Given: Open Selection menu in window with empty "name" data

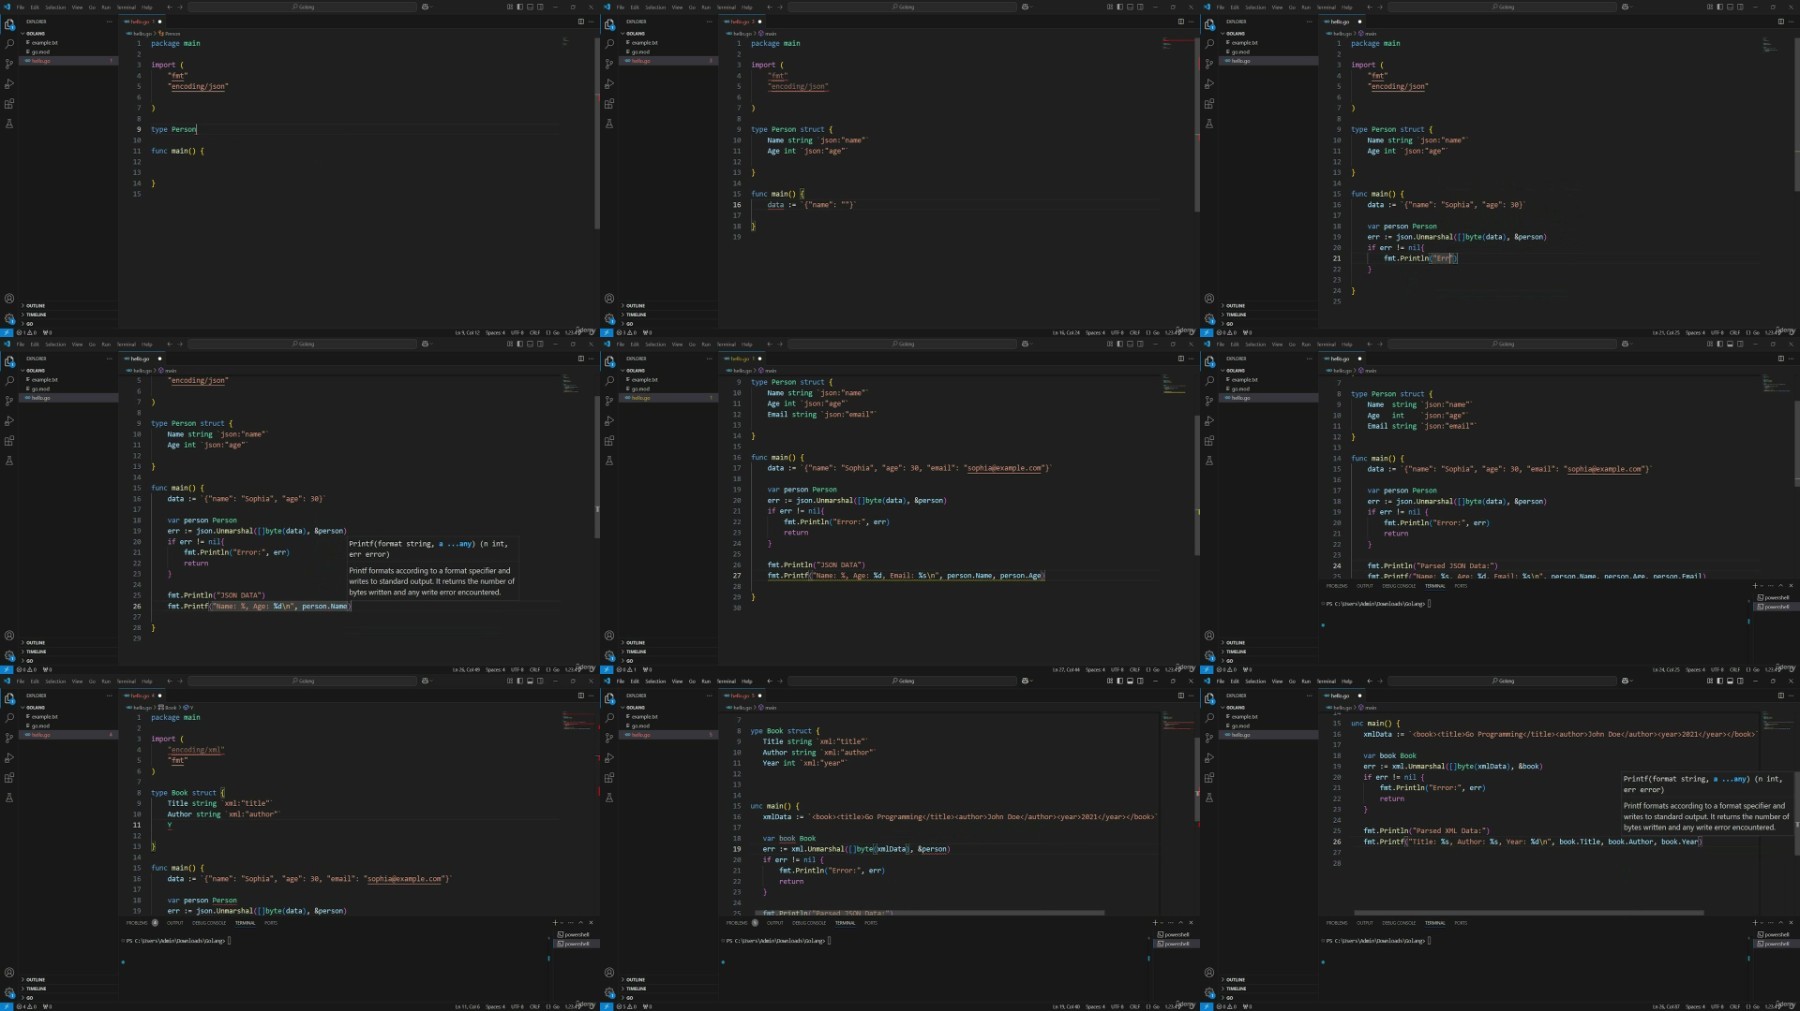Looking at the screenshot, I should (656, 7).
